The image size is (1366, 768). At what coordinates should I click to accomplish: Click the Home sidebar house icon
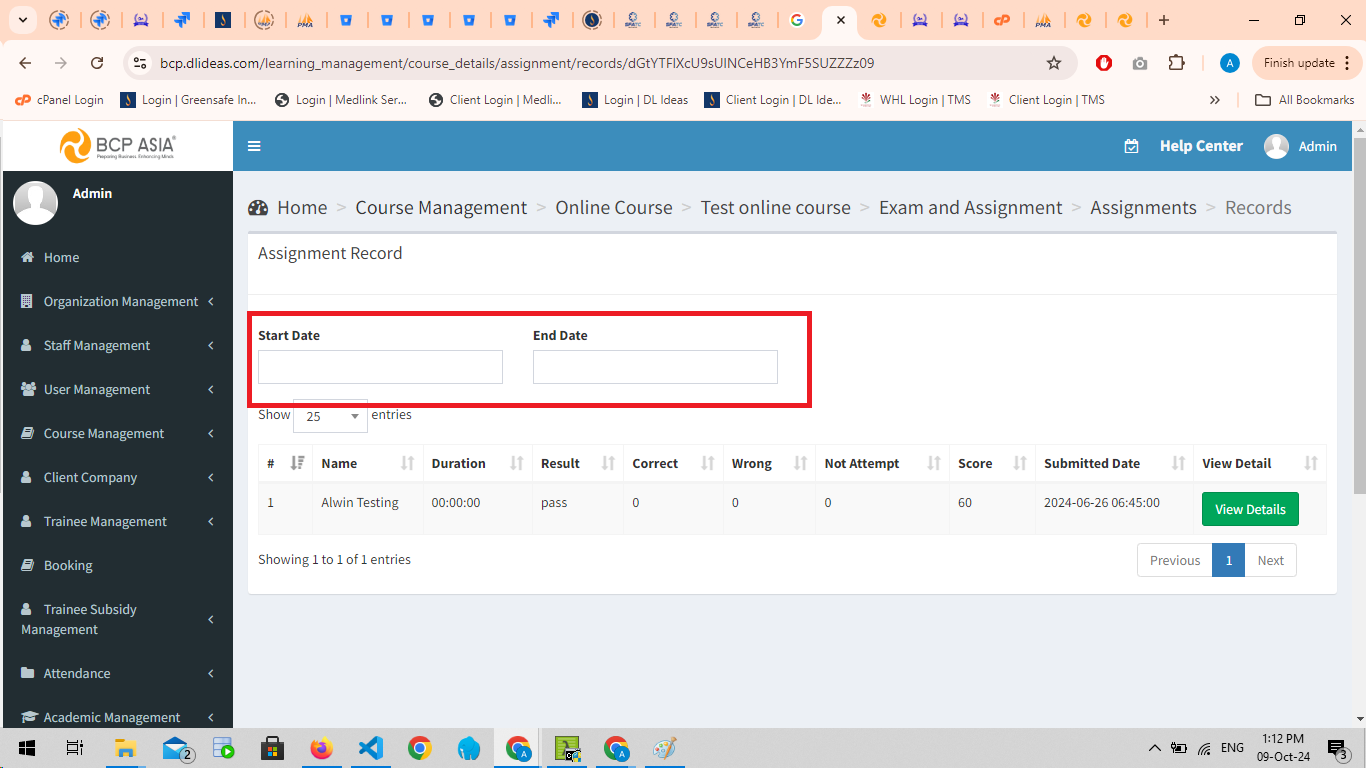tap(28, 257)
